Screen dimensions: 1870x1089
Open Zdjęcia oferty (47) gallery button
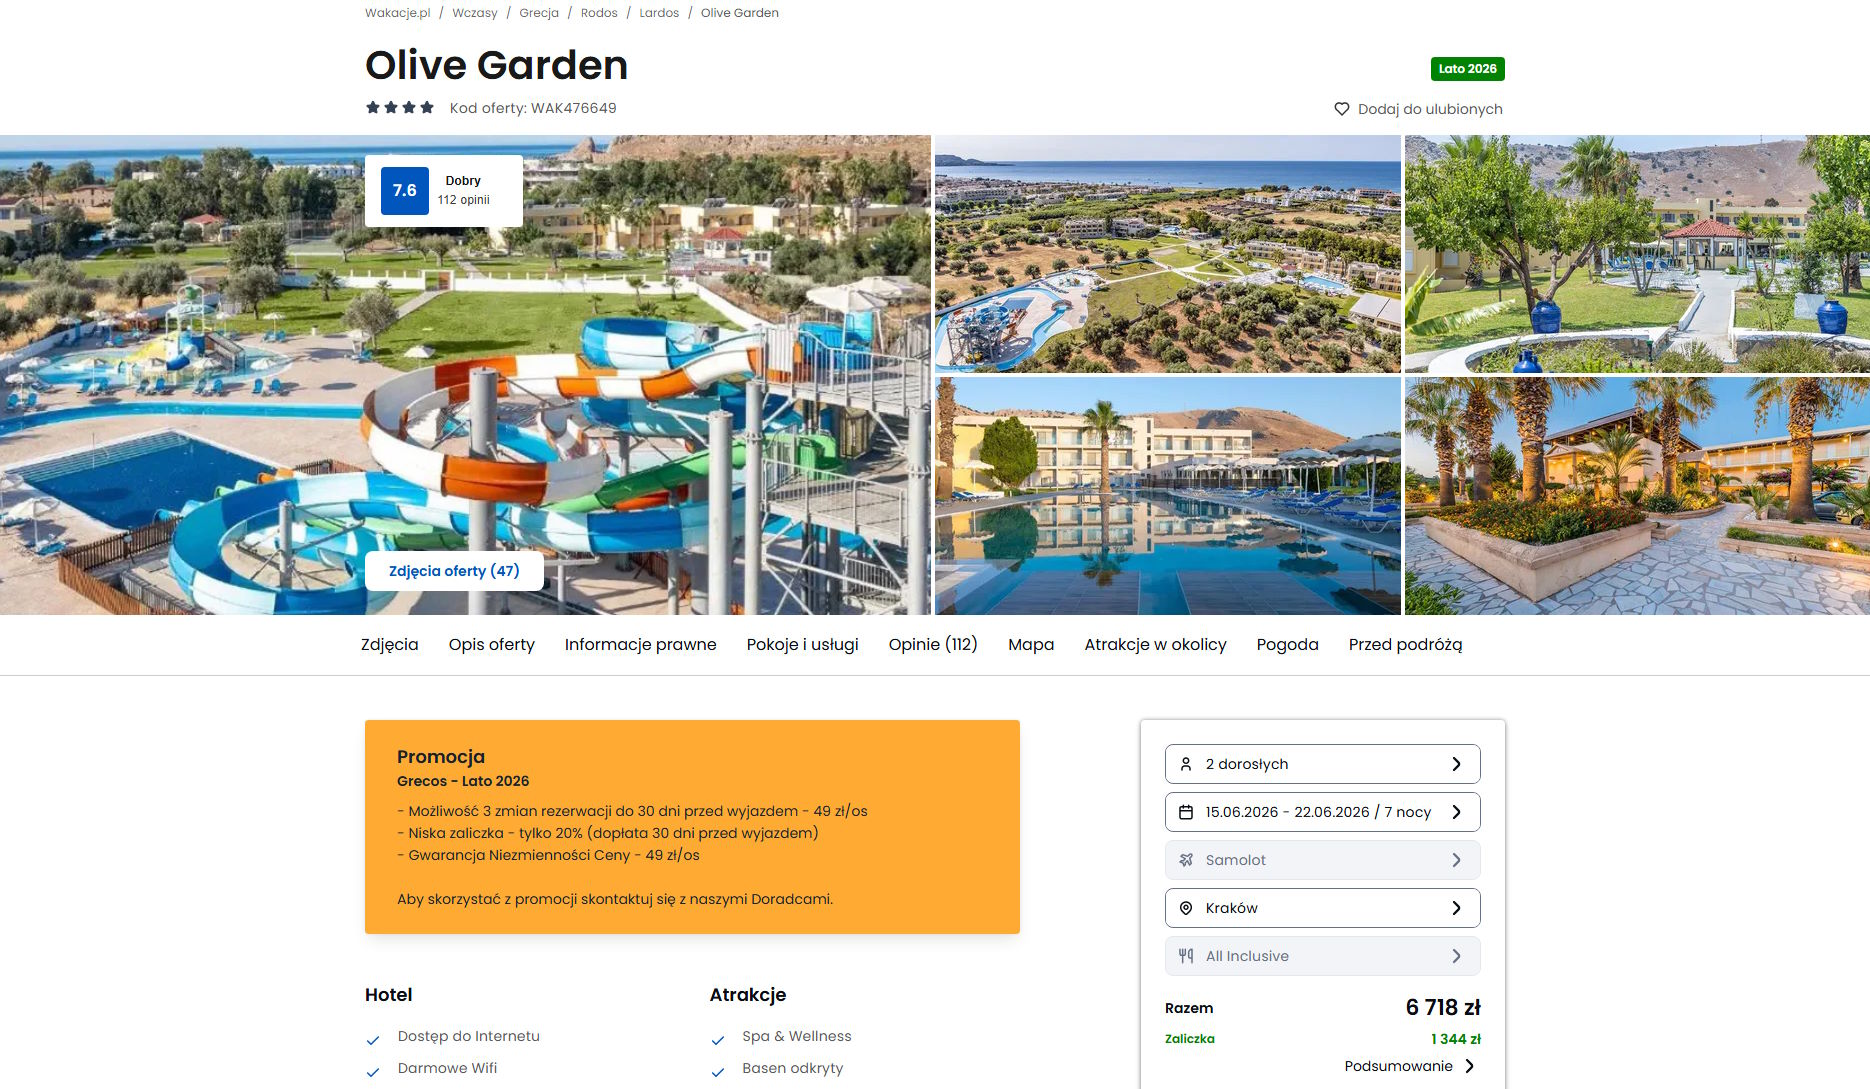click(x=454, y=571)
